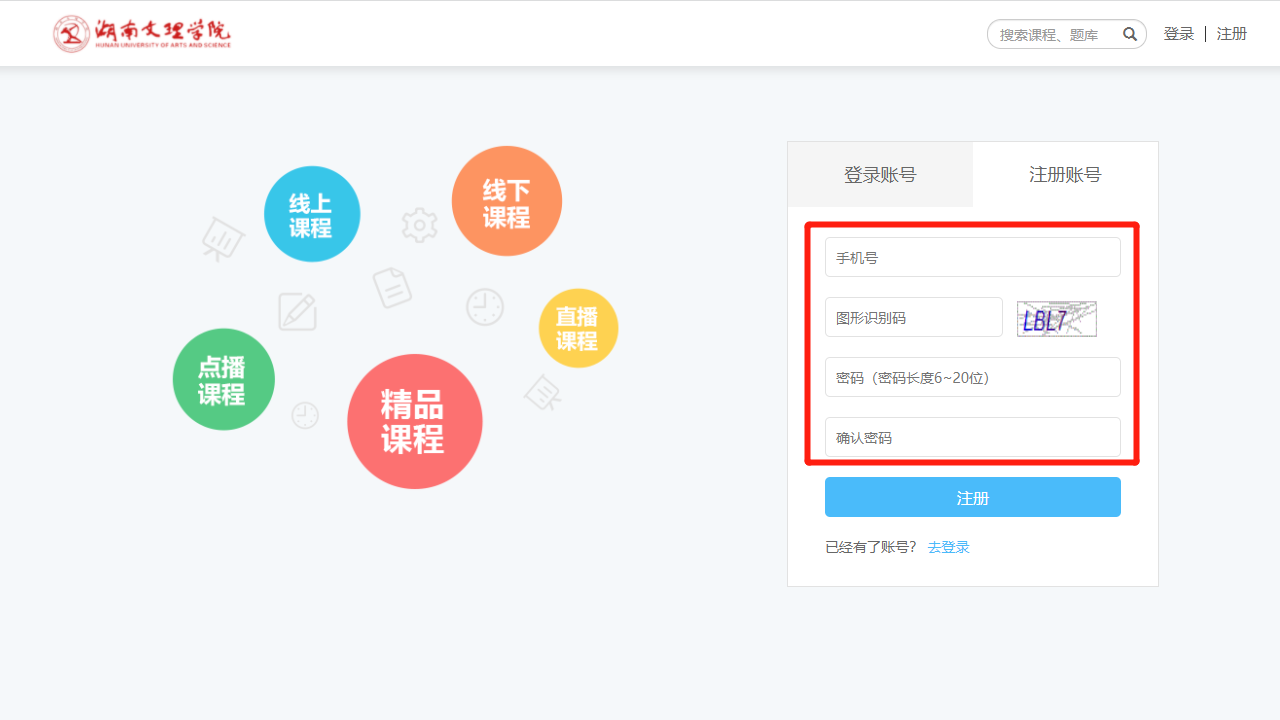
Task: Open 登录 link in the header
Action: pyautogui.click(x=1179, y=34)
